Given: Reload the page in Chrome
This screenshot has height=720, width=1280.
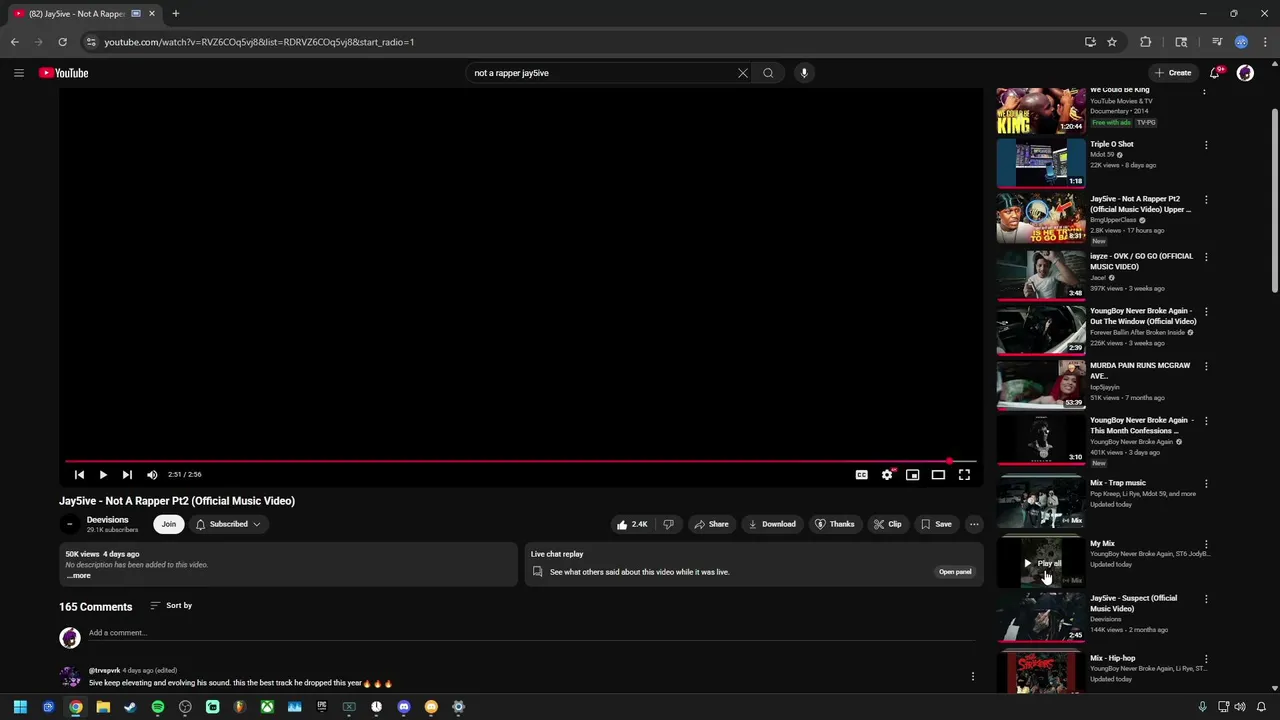Looking at the screenshot, I should coord(62,42).
